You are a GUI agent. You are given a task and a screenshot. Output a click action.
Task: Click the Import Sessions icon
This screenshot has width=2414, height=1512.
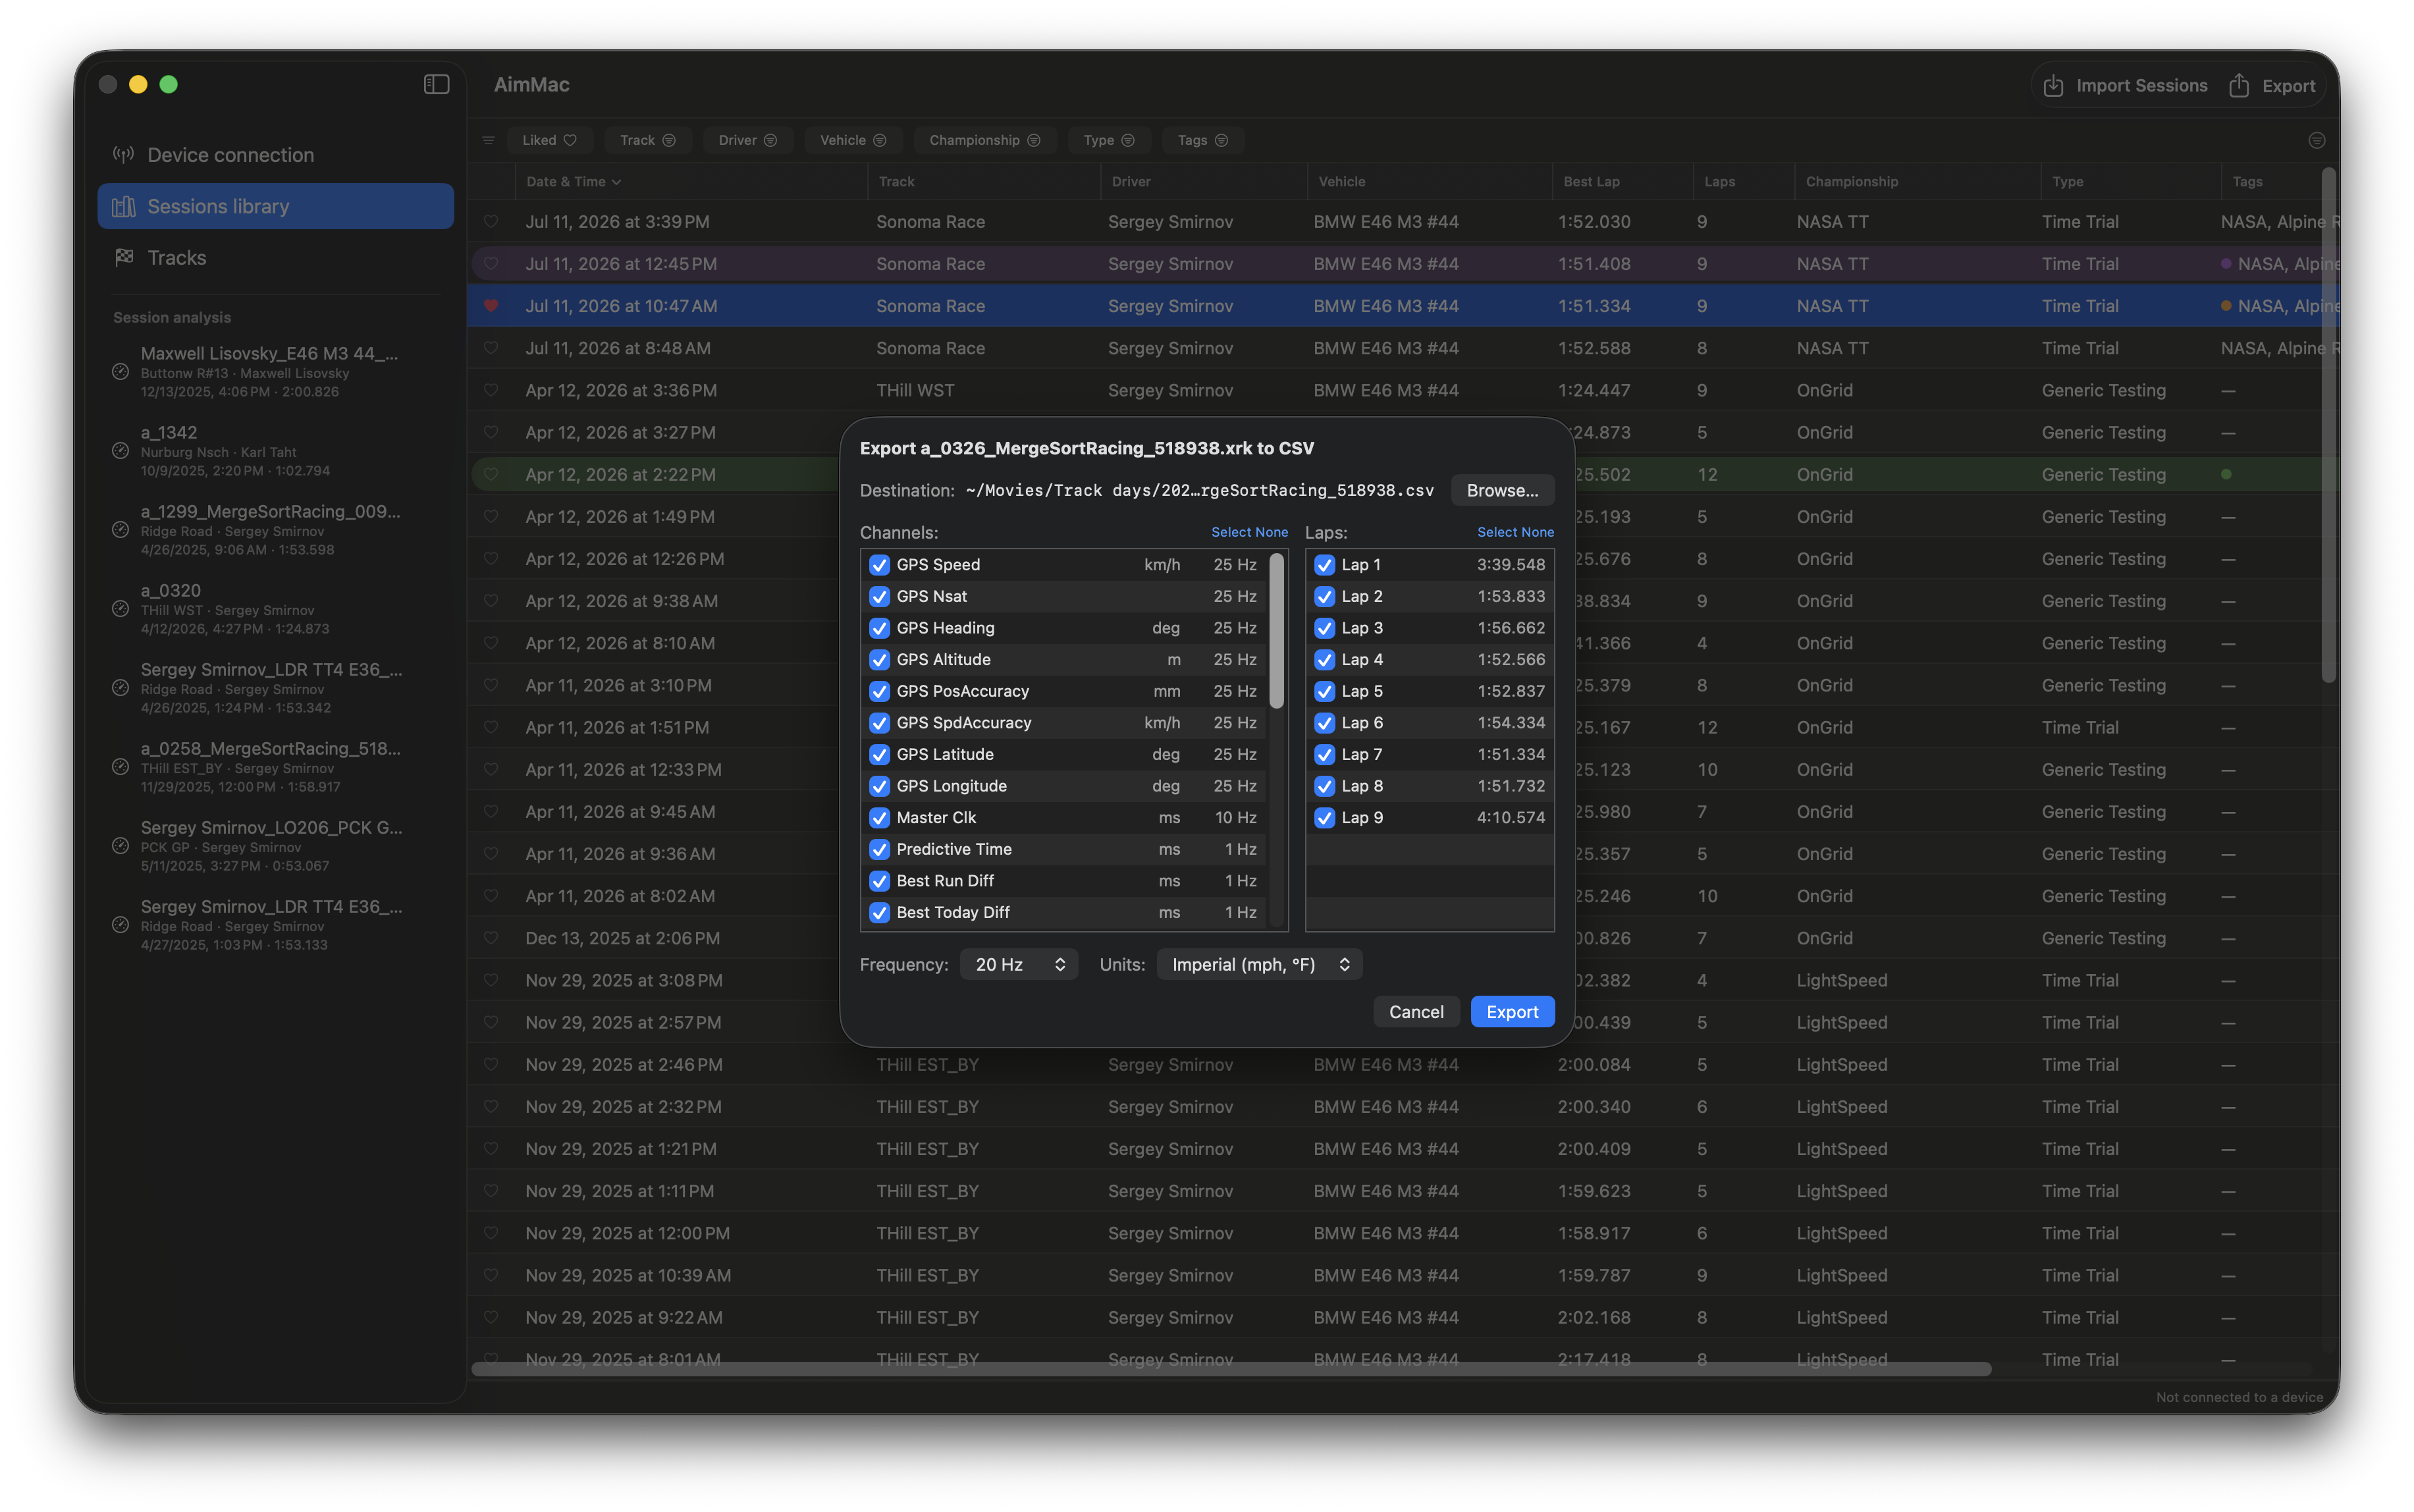coord(2053,86)
